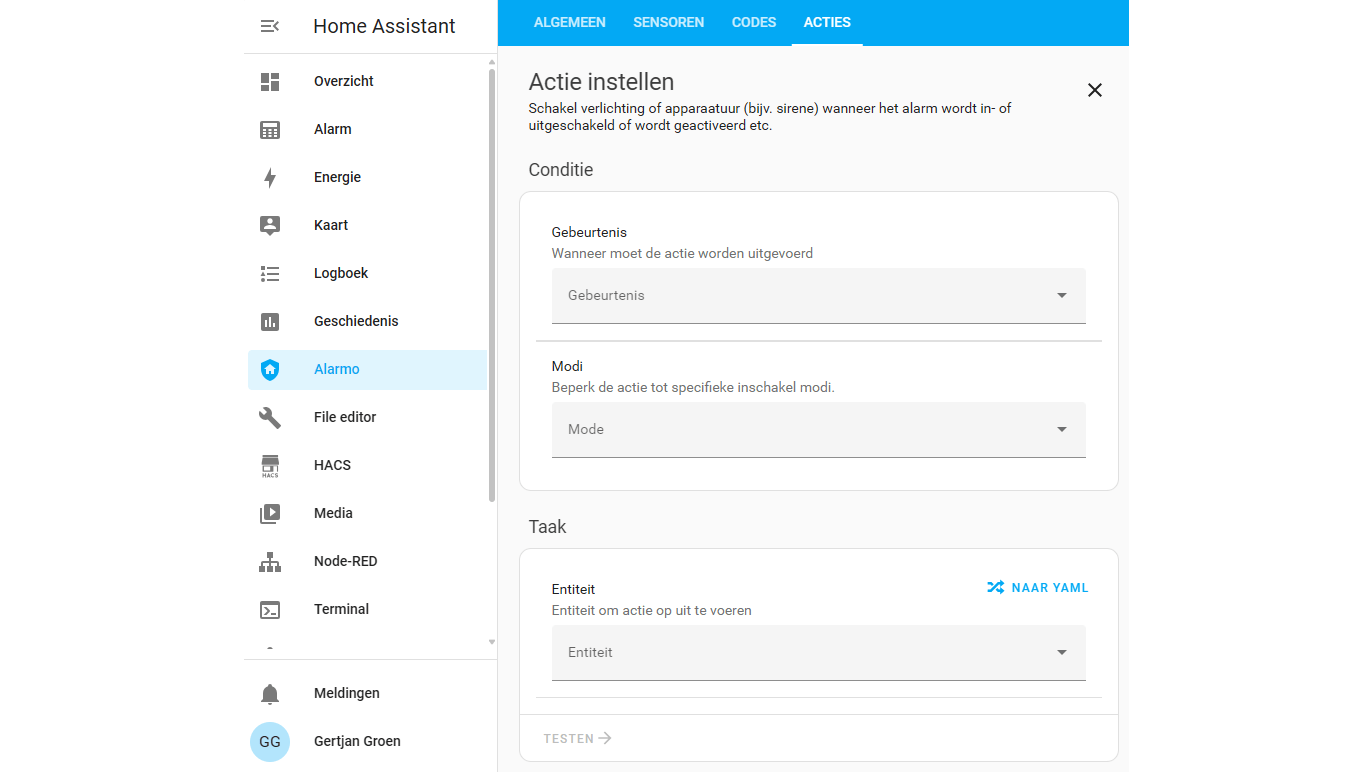
Task: Go to the Algemeen tab
Action: click(x=569, y=22)
